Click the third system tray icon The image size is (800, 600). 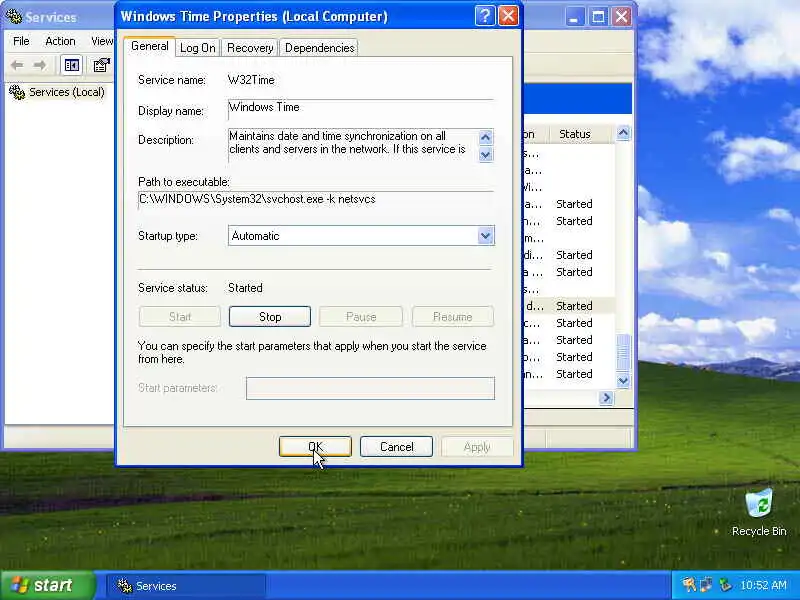coord(724,585)
